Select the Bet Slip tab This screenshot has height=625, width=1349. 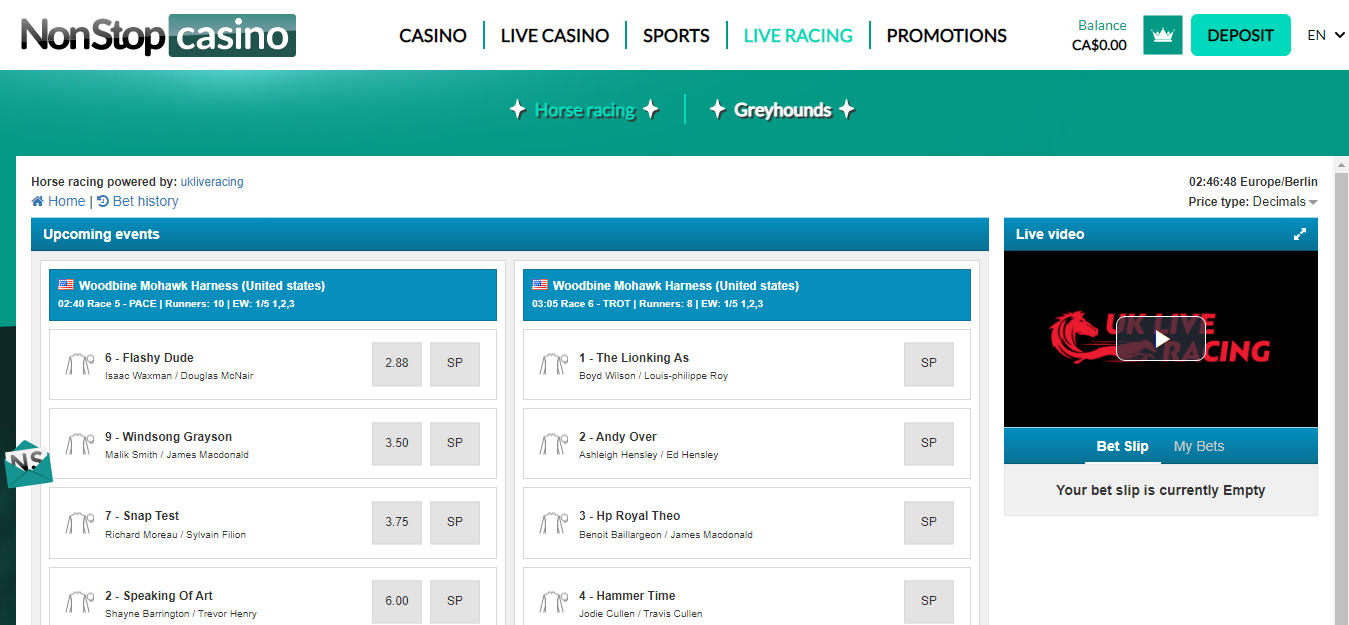1122,446
